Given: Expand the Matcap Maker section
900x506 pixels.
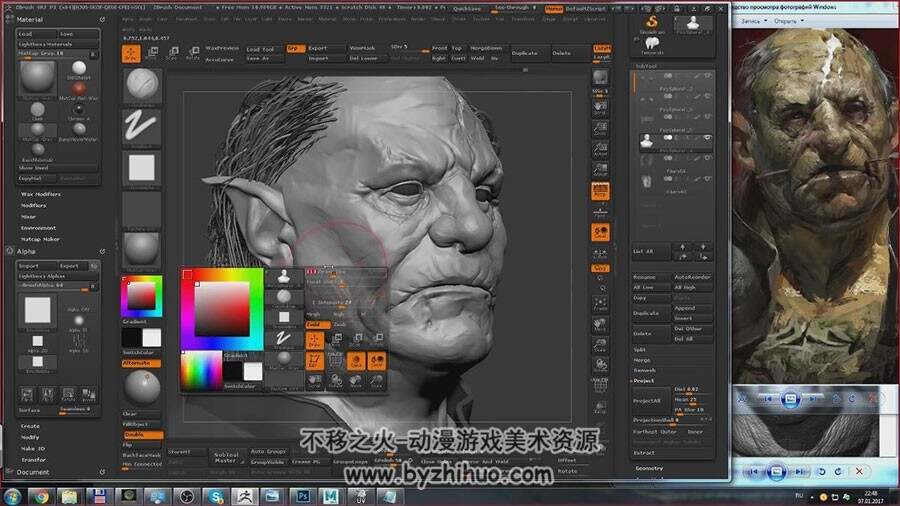Looking at the screenshot, I should pos(40,239).
